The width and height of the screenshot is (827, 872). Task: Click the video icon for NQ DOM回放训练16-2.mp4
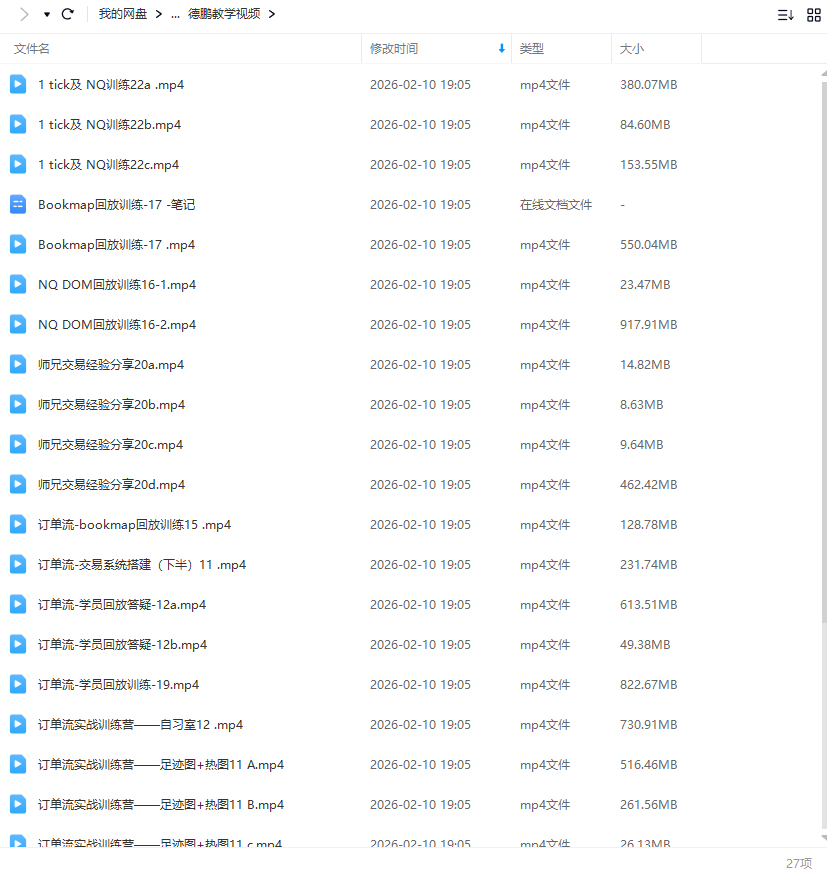point(18,325)
